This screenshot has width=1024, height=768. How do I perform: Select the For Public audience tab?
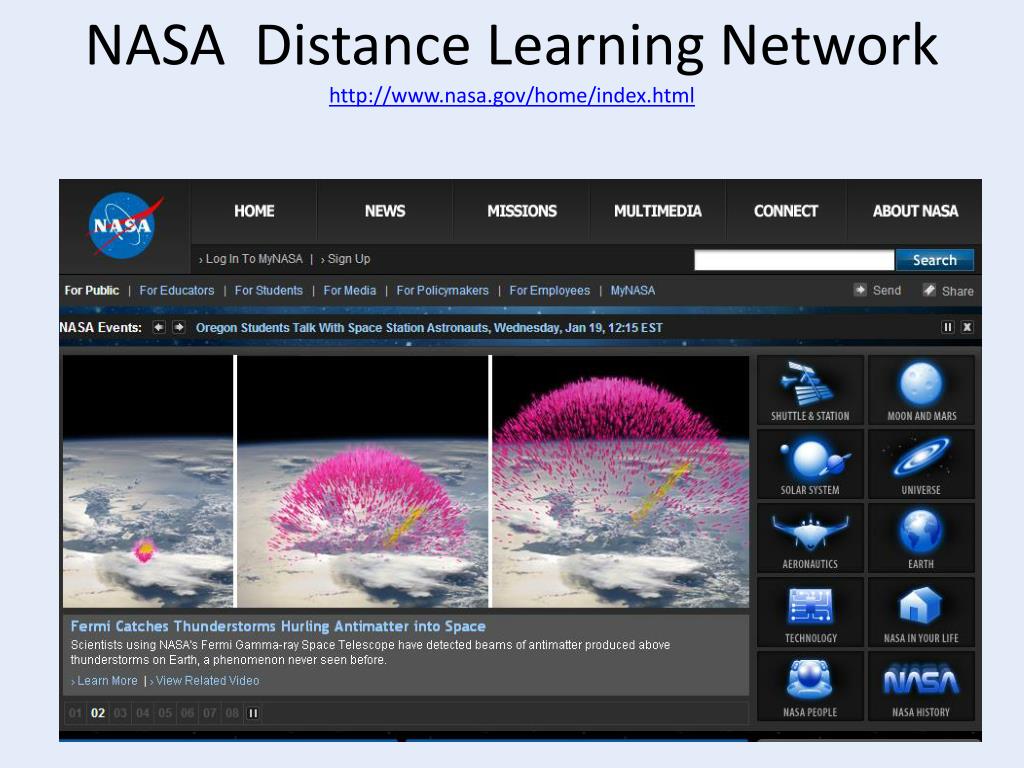(91, 291)
